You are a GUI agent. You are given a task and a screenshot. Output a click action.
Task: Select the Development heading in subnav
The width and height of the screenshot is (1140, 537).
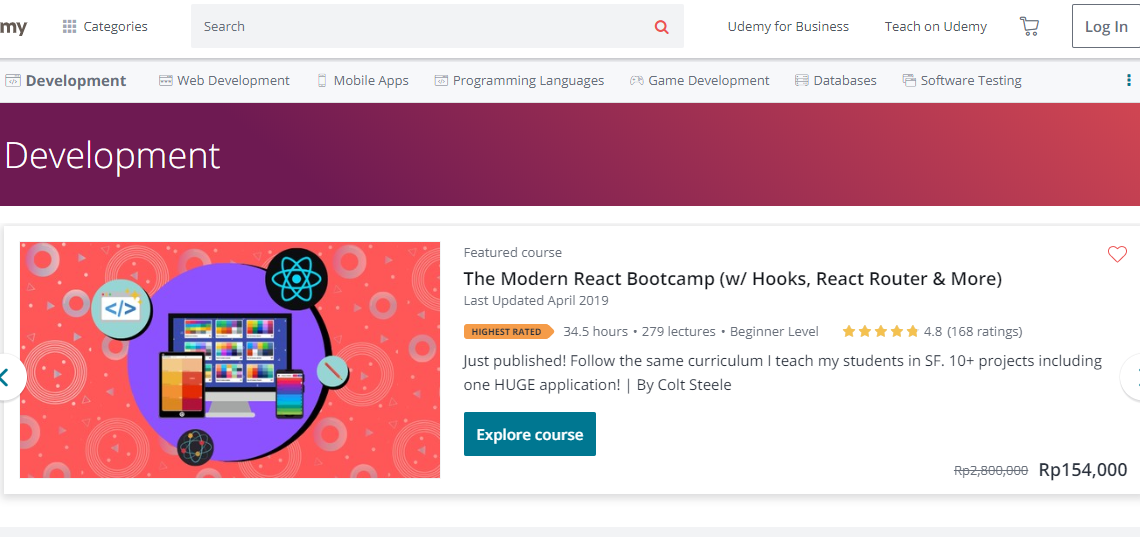coord(76,81)
